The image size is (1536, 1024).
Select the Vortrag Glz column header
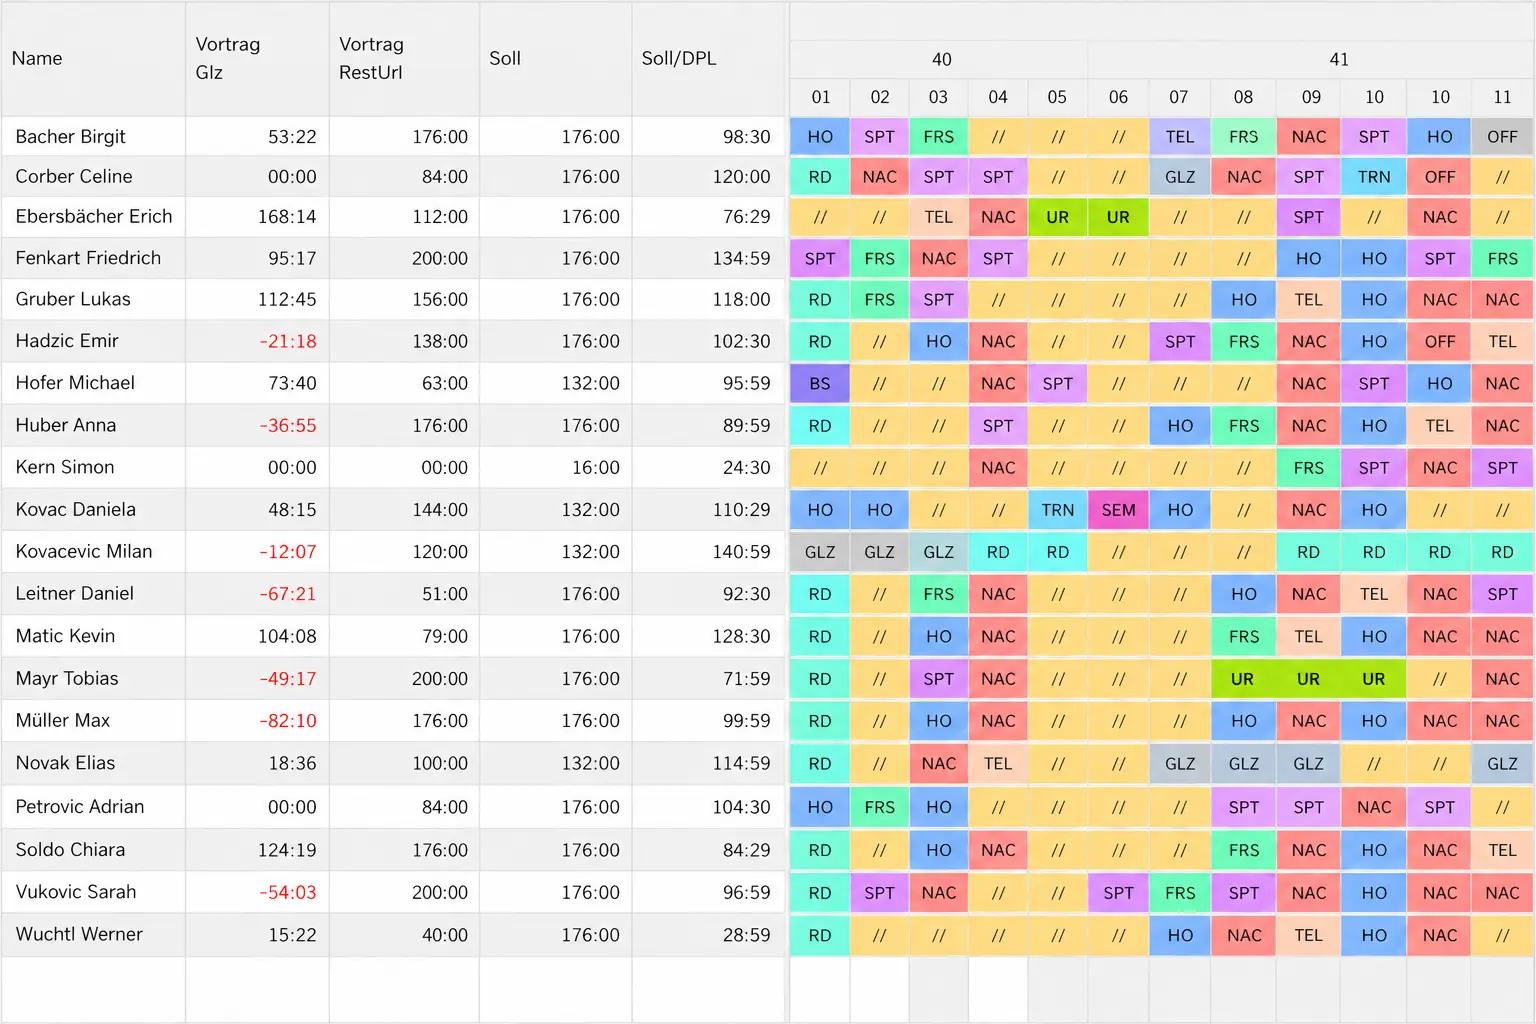[x=257, y=58]
